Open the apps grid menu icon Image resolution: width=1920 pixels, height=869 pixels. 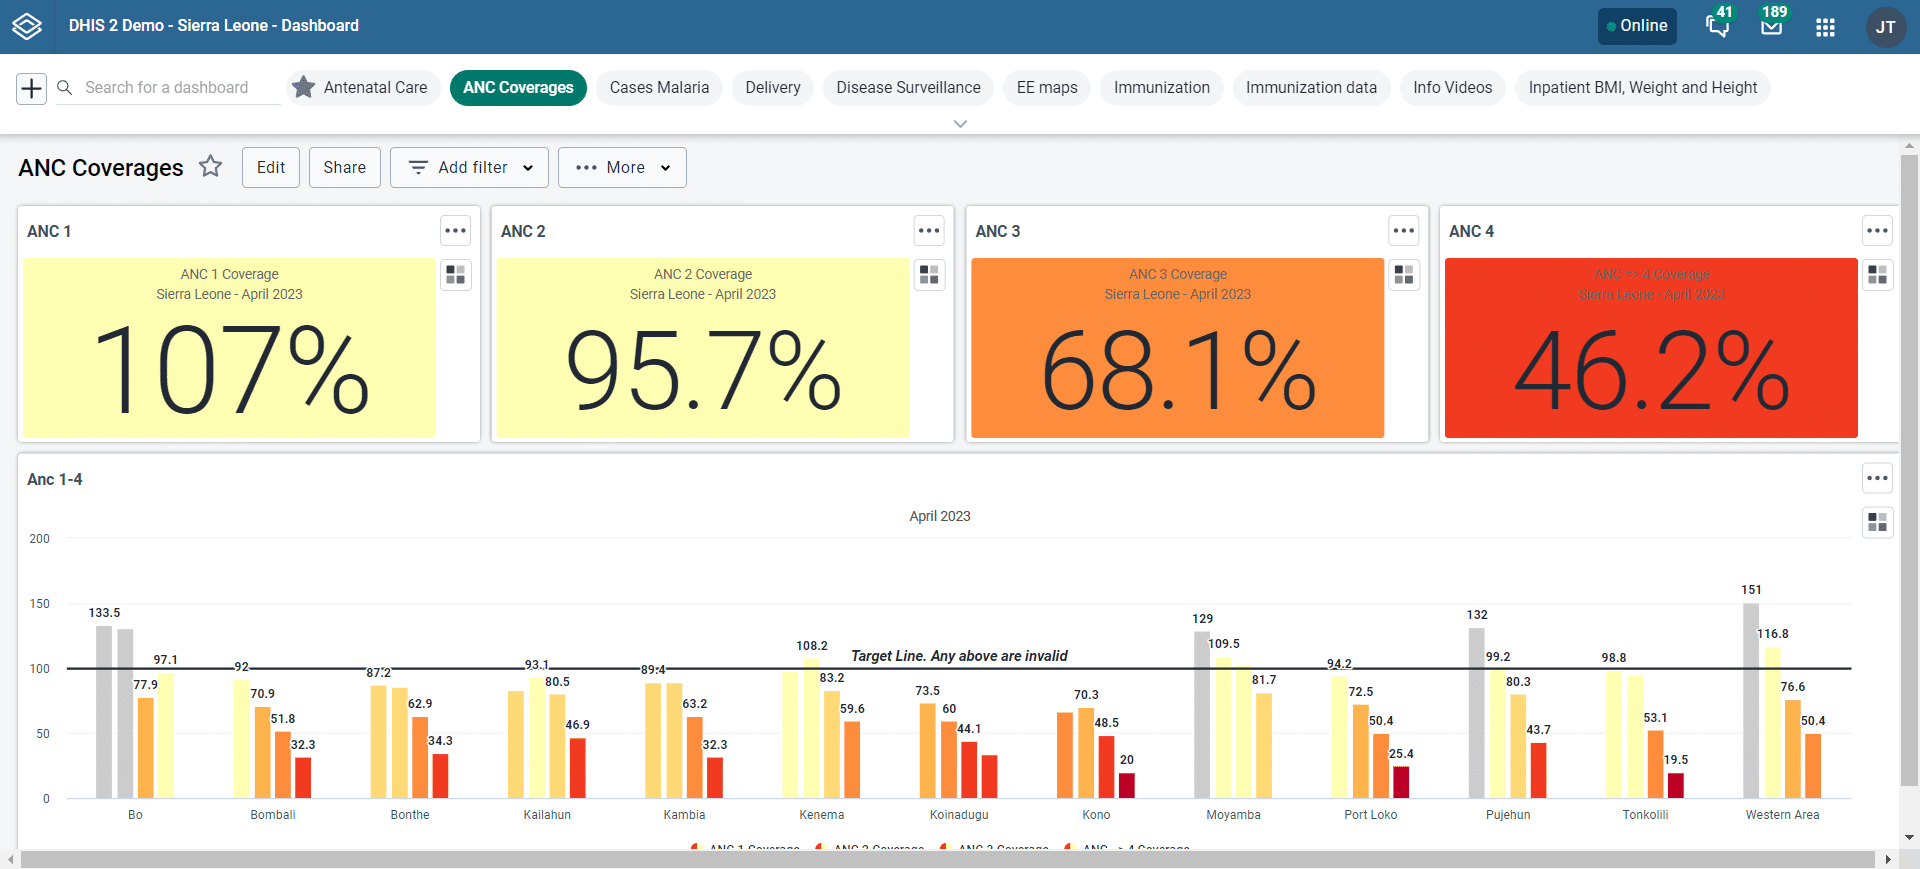tap(1825, 27)
